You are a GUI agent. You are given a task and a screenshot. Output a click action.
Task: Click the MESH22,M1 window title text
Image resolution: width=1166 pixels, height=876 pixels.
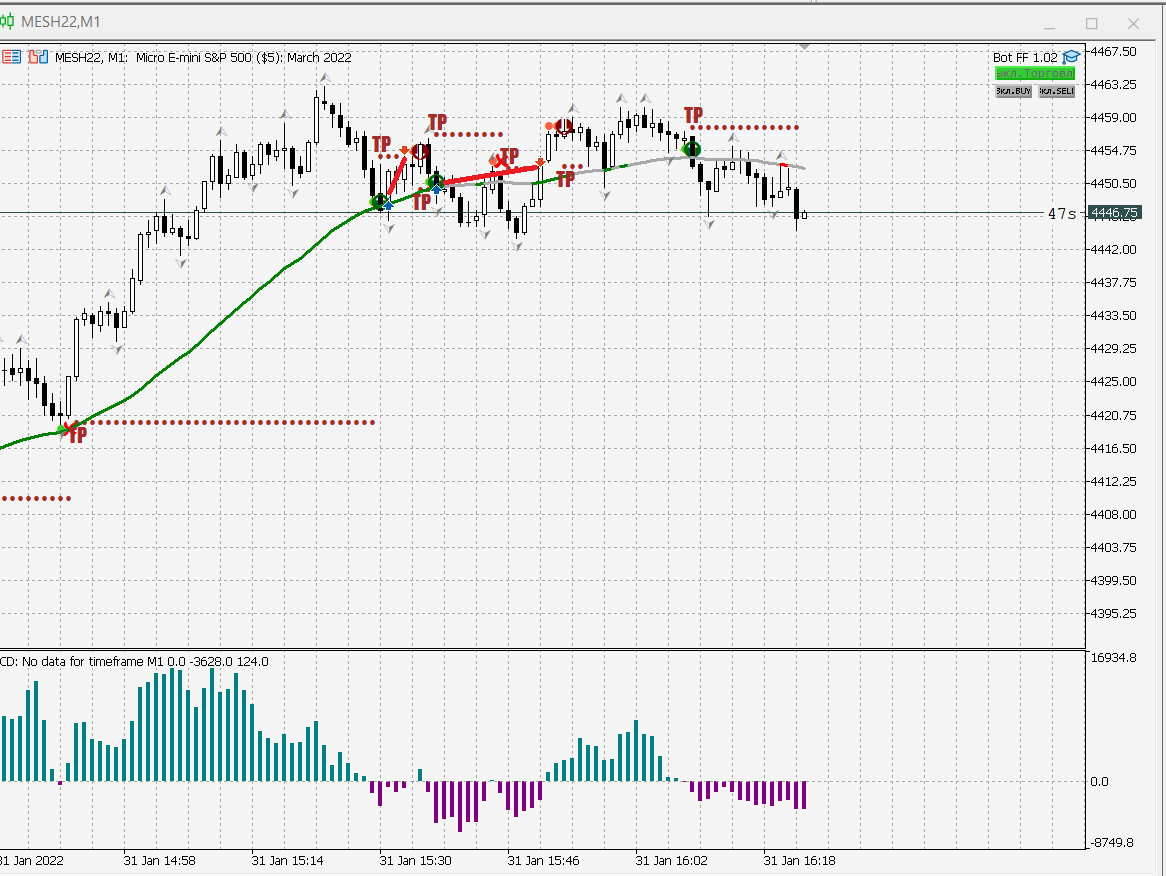pos(60,22)
